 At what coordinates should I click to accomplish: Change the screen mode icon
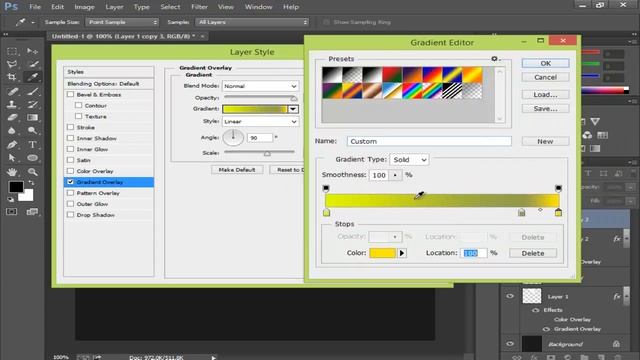pos(32,211)
